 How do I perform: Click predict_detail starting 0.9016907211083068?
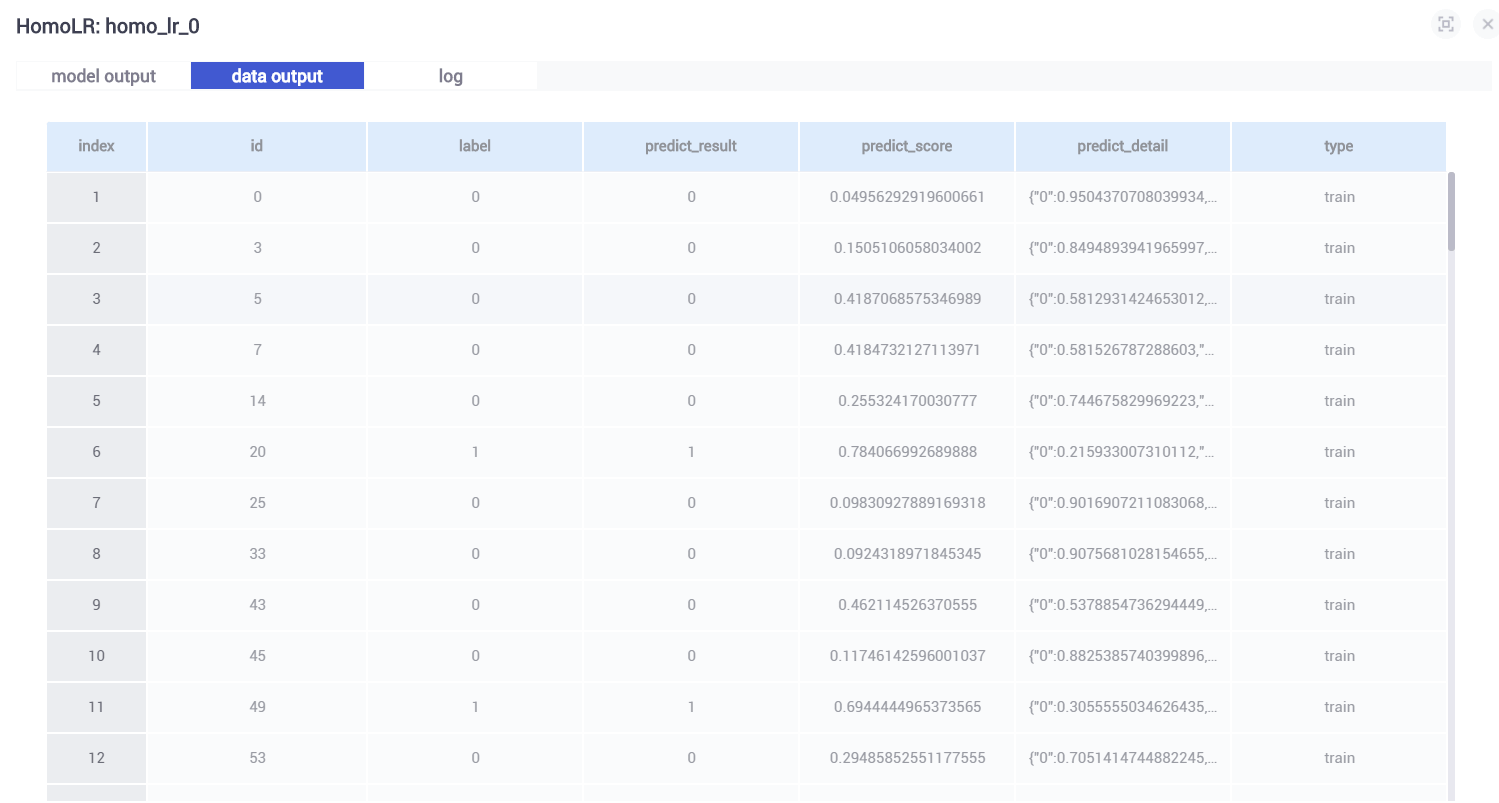(x=1123, y=503)
